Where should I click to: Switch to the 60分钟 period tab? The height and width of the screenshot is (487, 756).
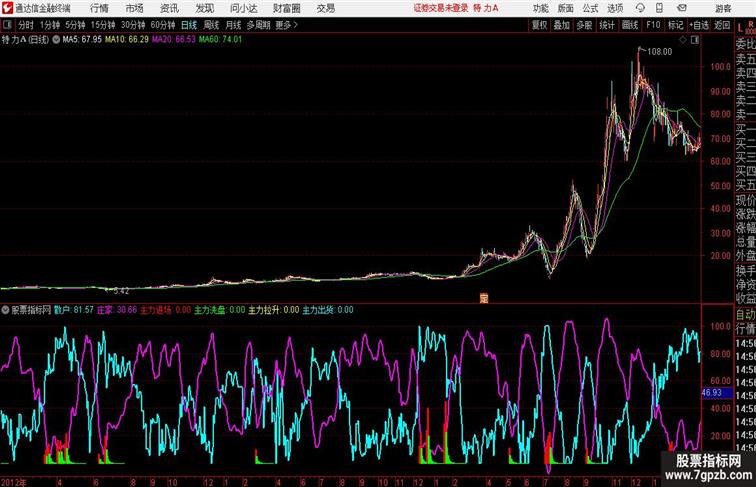(163, 25)
